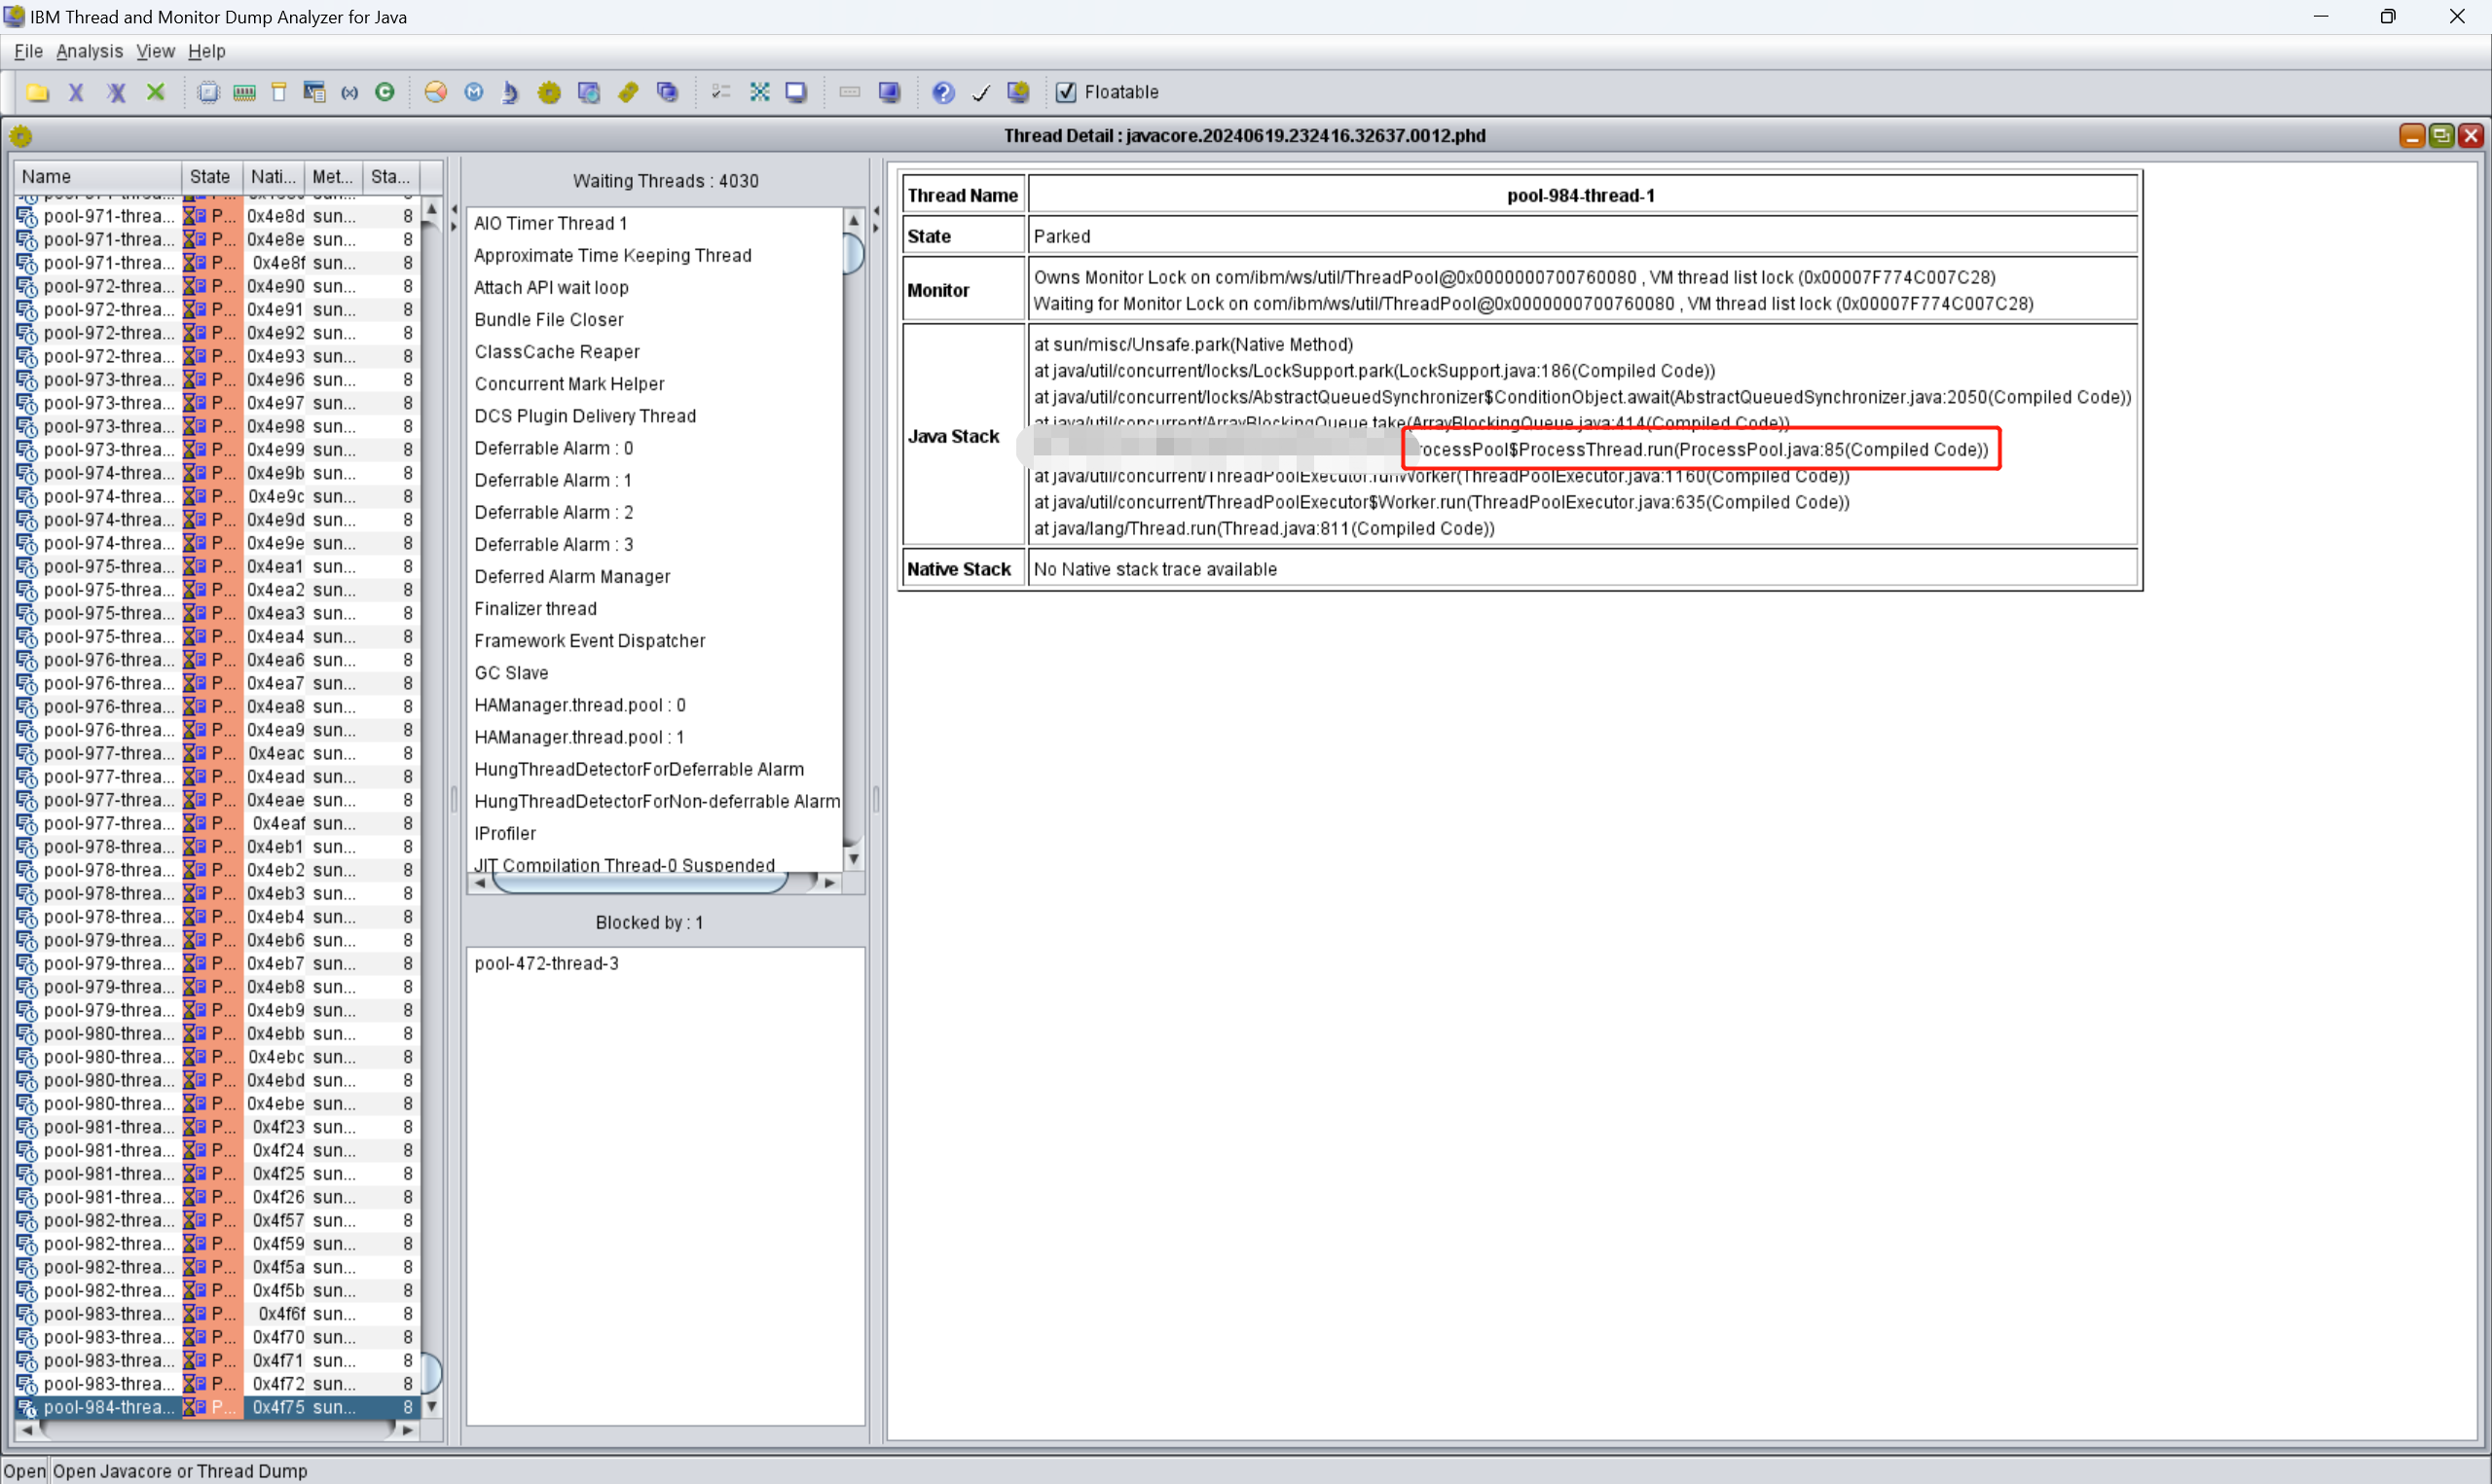Click the Met... column header

pyautogui.click(x=334, y=177)
